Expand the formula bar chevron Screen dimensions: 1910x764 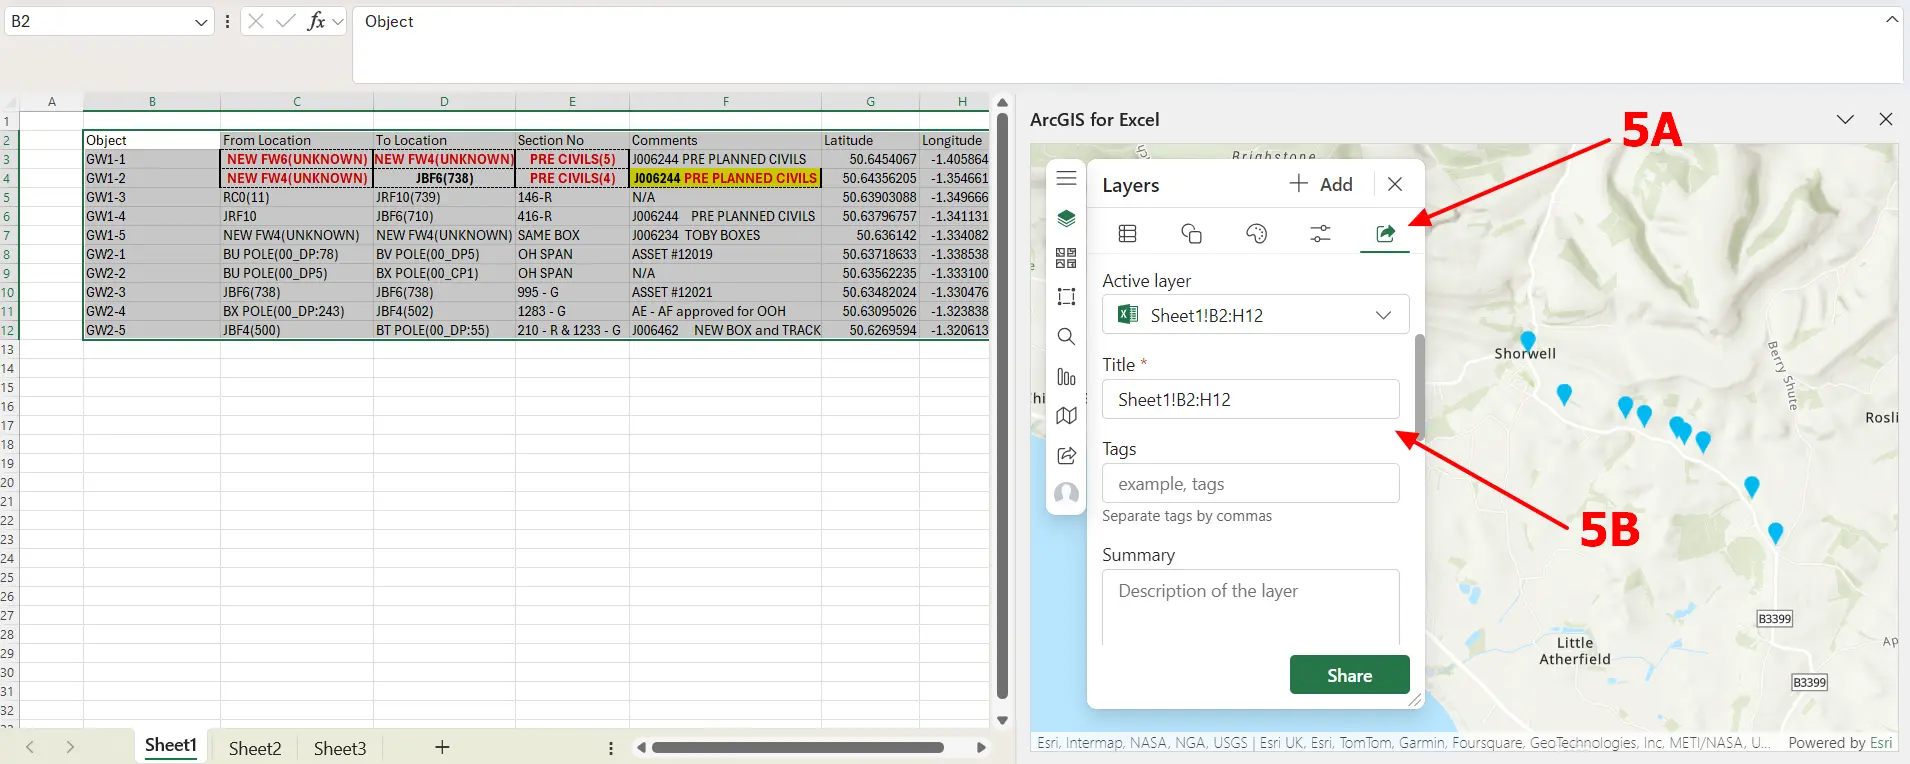(1892, 19)
